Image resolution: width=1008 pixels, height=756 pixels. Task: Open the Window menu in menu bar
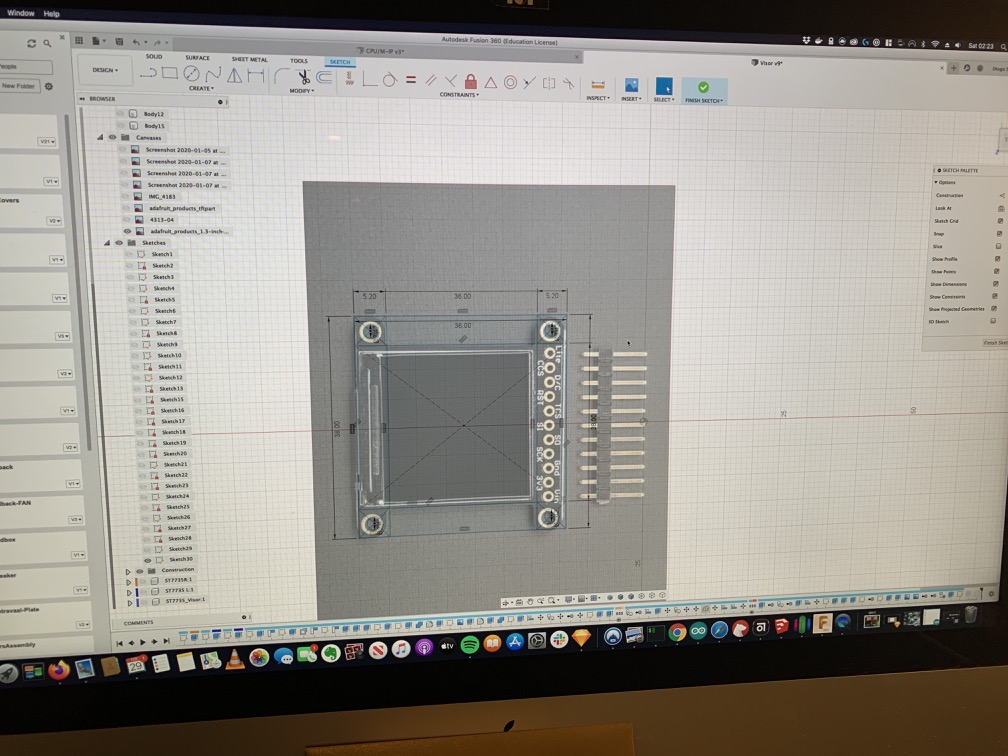(x=21, y=12)
